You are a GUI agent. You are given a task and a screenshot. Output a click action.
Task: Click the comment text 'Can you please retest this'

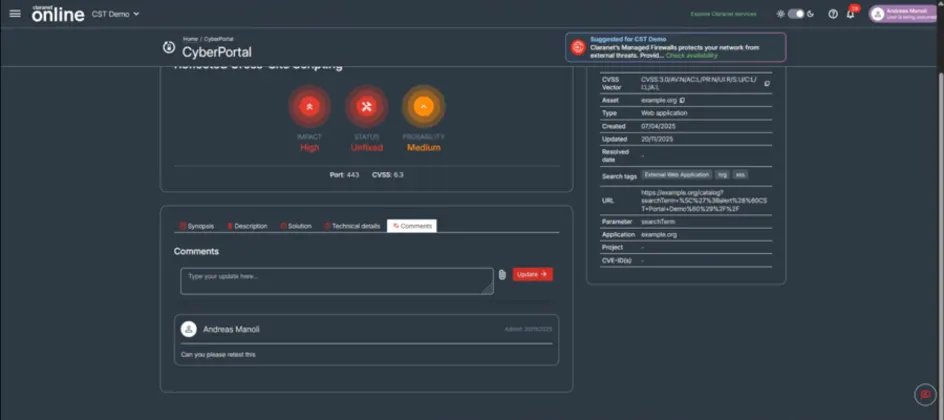tap(218, 355)
